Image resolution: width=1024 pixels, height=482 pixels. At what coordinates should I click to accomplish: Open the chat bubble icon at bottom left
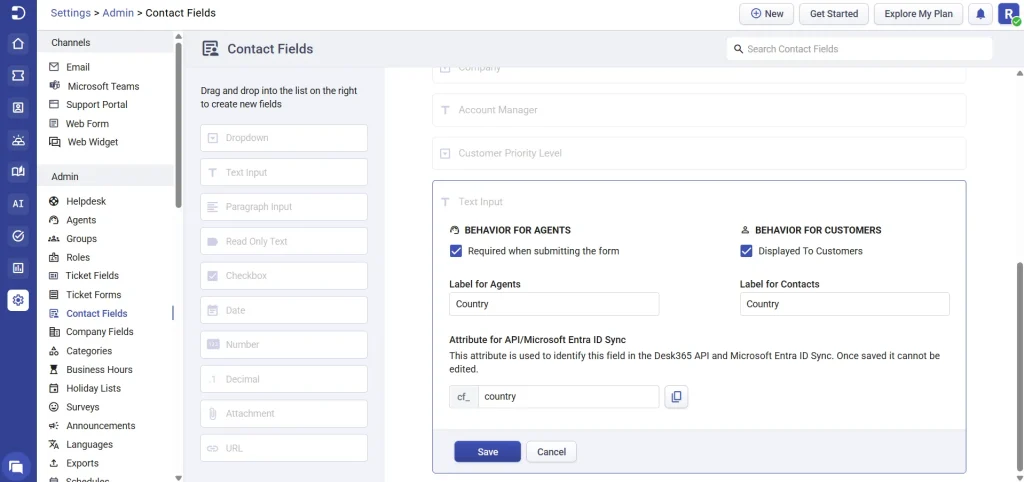[17, 467]
